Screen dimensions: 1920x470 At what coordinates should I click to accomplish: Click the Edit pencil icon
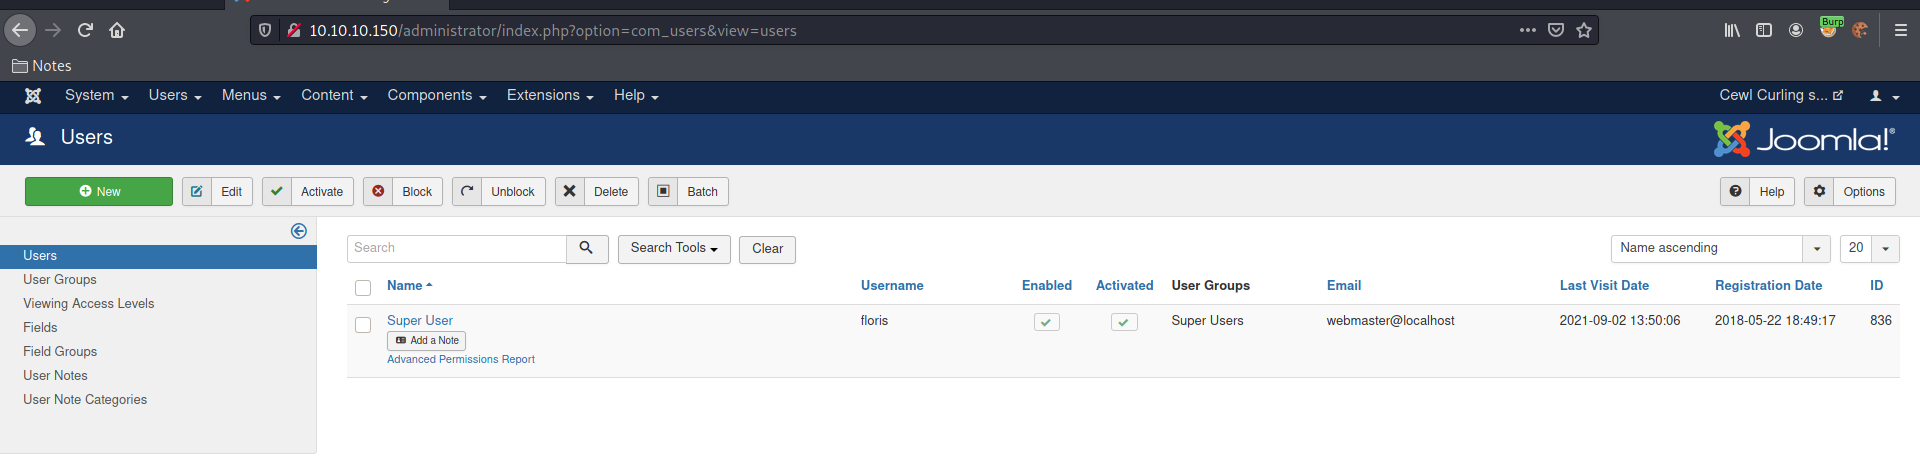click(x=197, y=191)
